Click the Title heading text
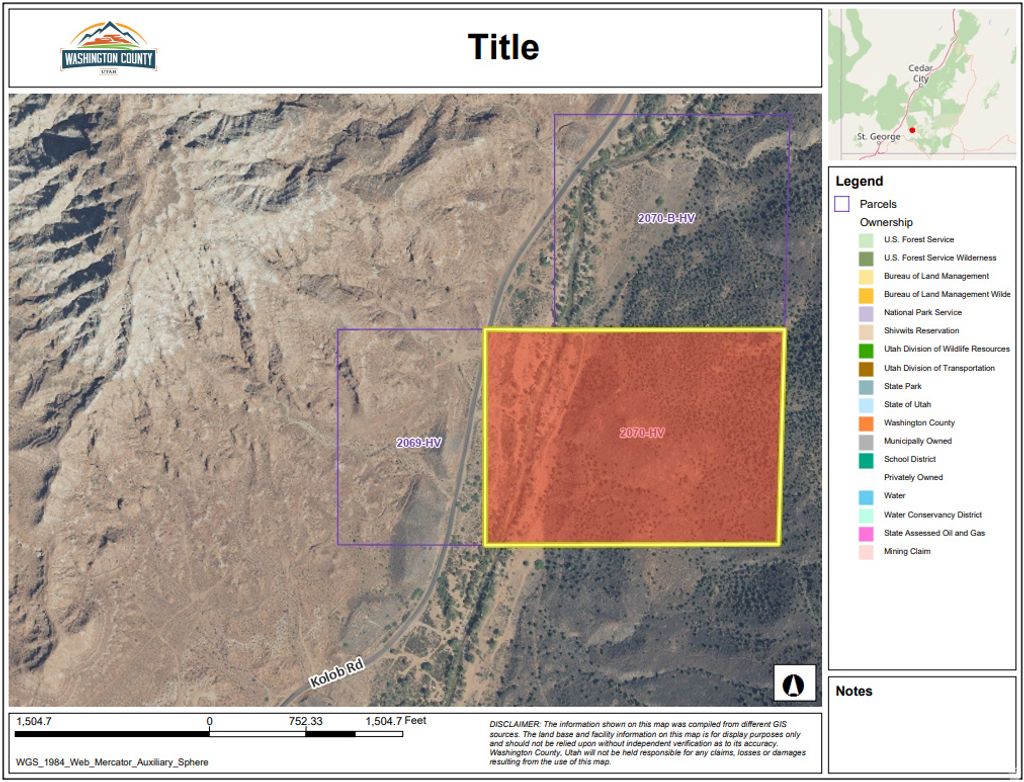This screenshot has width=1024, height=782. pos(501,47)
